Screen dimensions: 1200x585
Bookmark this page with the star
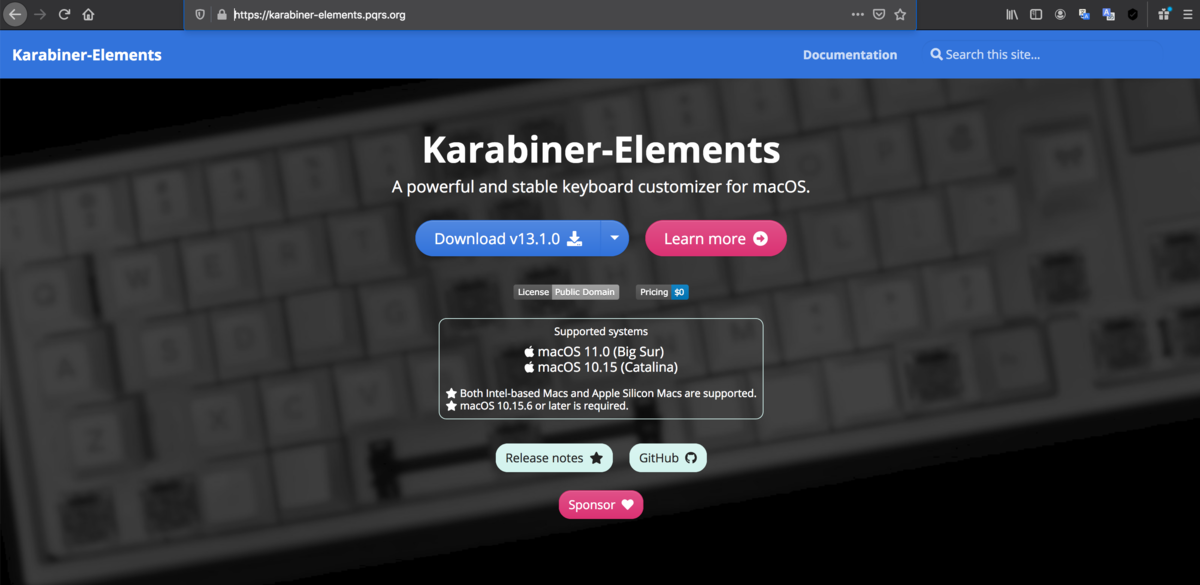[900, 15]
